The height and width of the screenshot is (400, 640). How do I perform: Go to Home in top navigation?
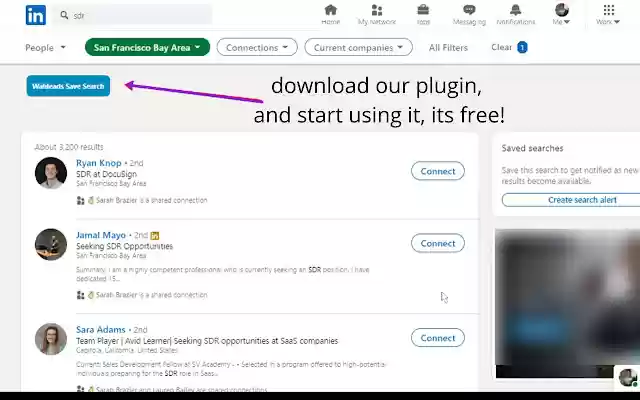(x=331, y=15)
